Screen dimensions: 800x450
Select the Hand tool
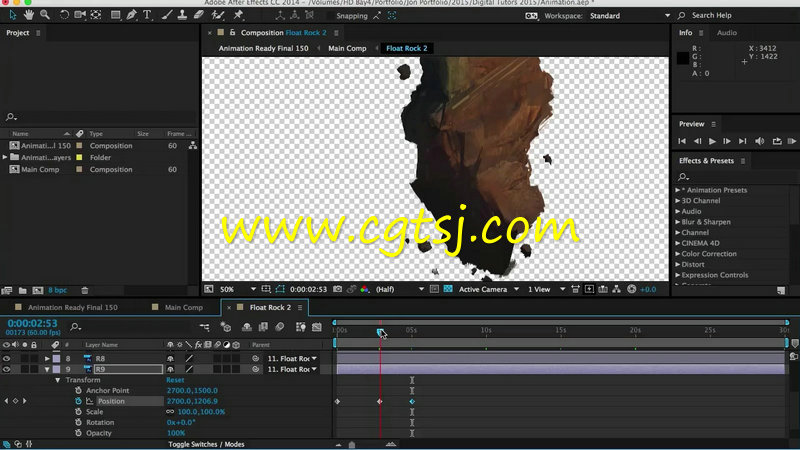coord(29,15)
